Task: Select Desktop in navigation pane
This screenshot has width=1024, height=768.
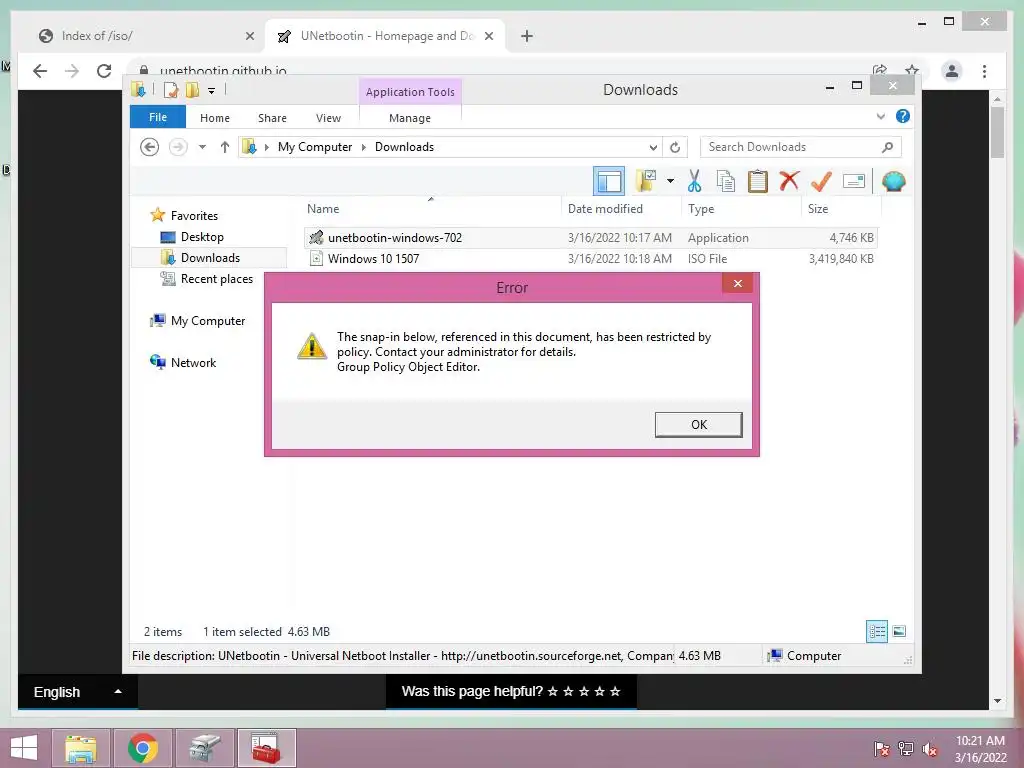Action: [202, 237]
